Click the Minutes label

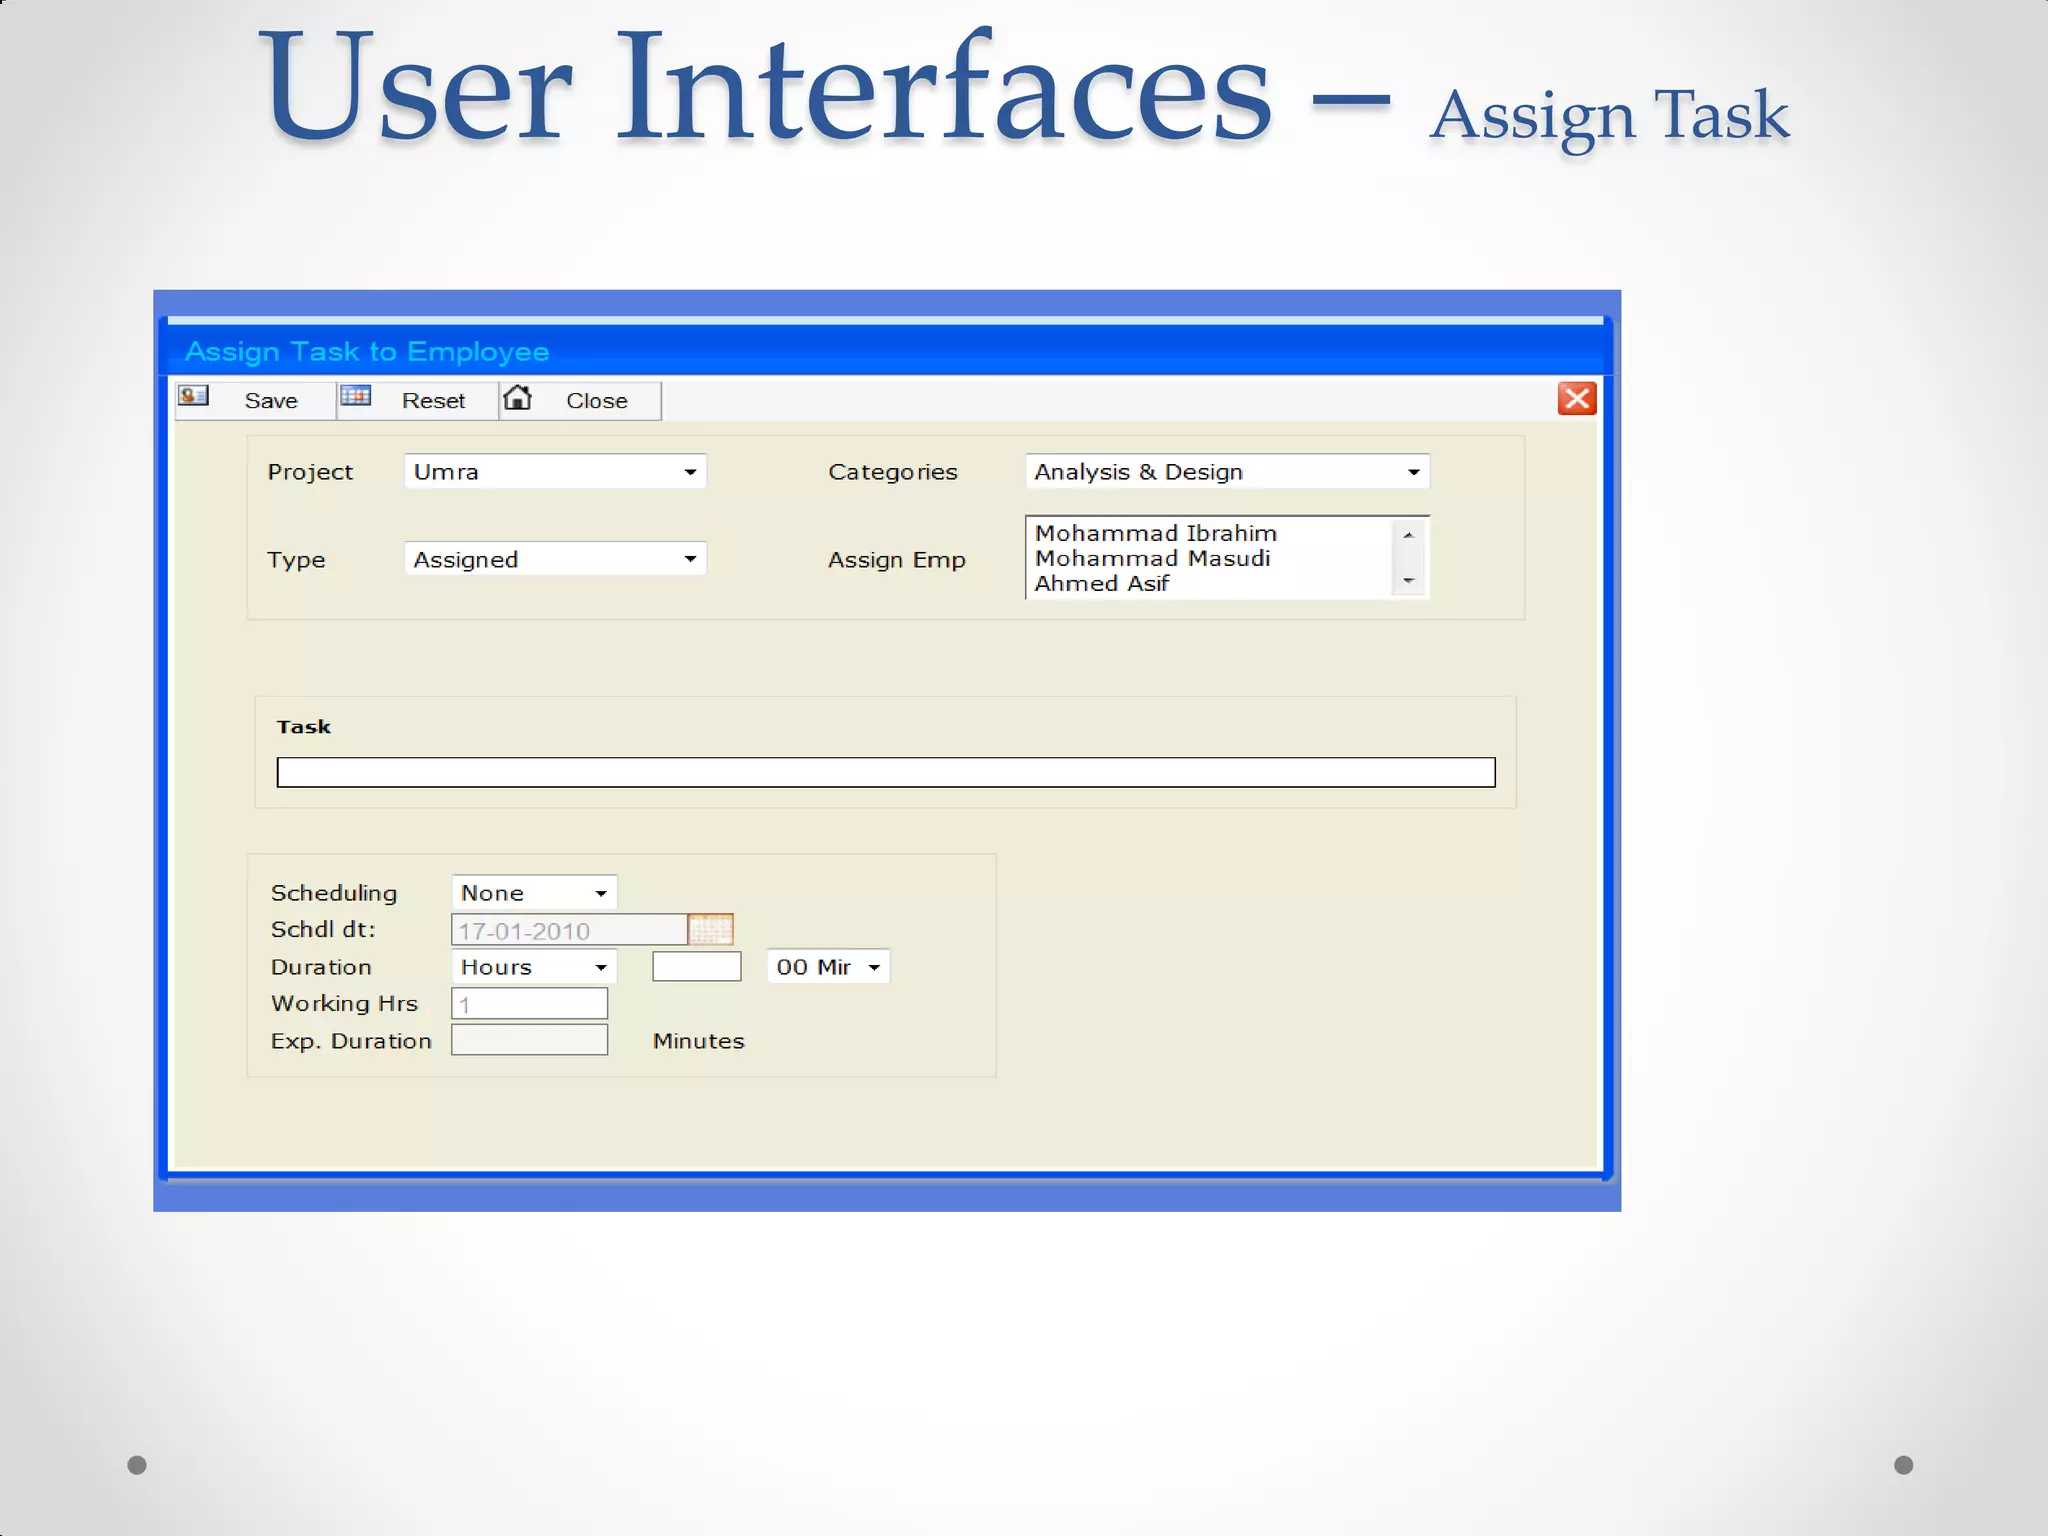[x=699, y=1041]
